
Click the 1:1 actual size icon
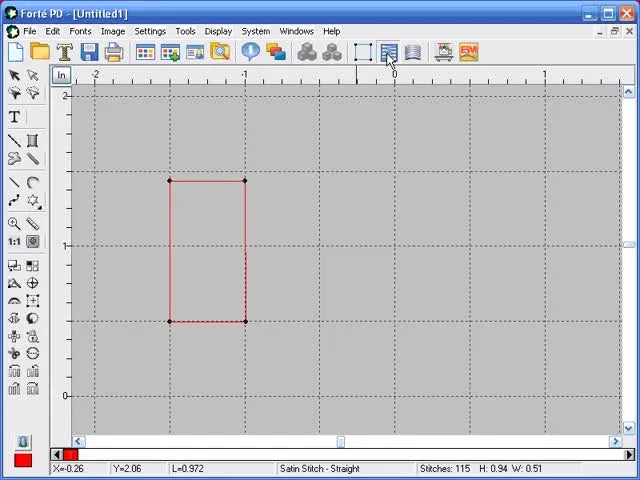(x=14, y=242)
